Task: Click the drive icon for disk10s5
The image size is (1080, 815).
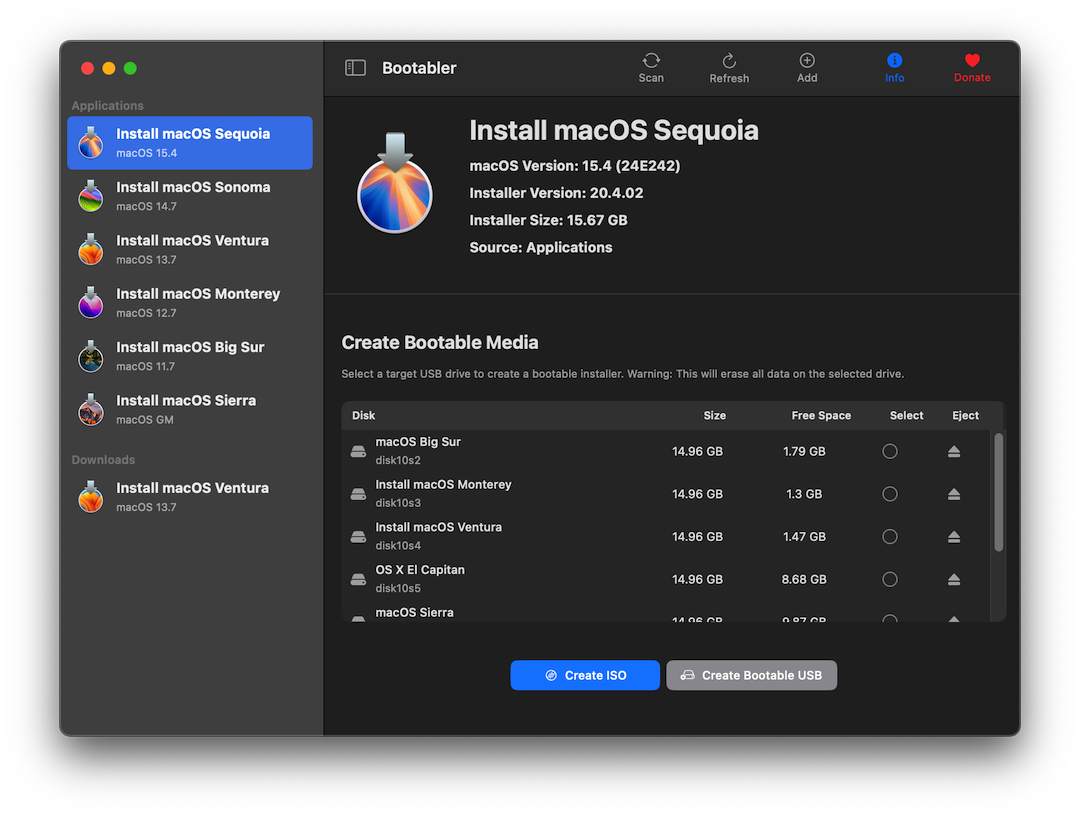Action: click(358, 579)
